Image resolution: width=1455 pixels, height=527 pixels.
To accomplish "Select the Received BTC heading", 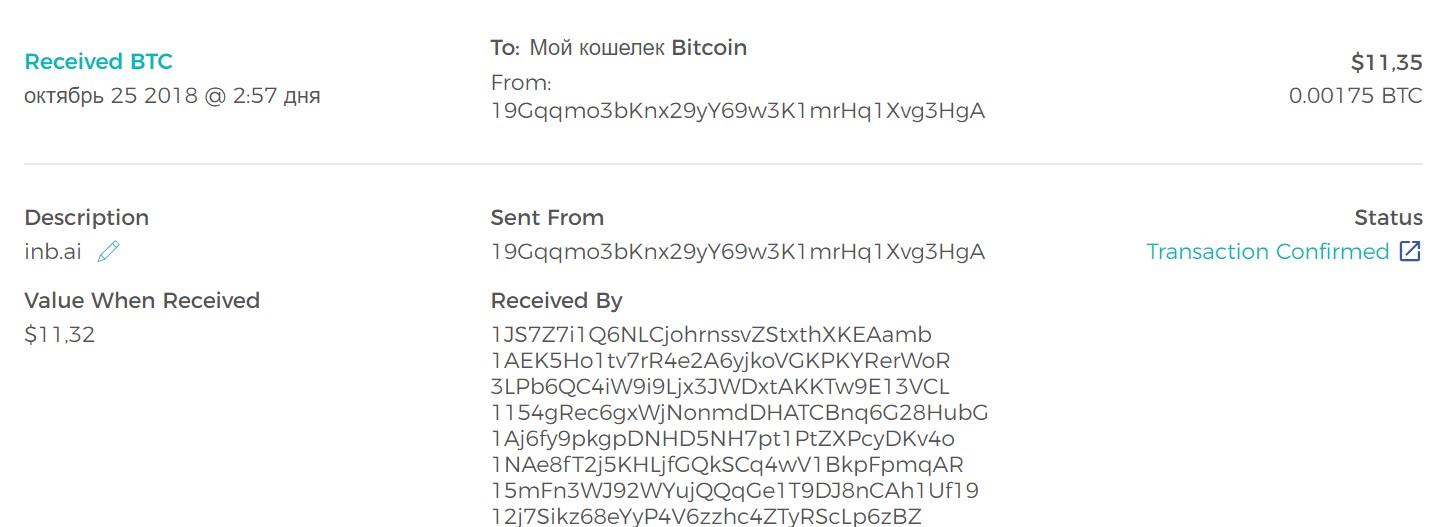I will [x=98, y=62].
